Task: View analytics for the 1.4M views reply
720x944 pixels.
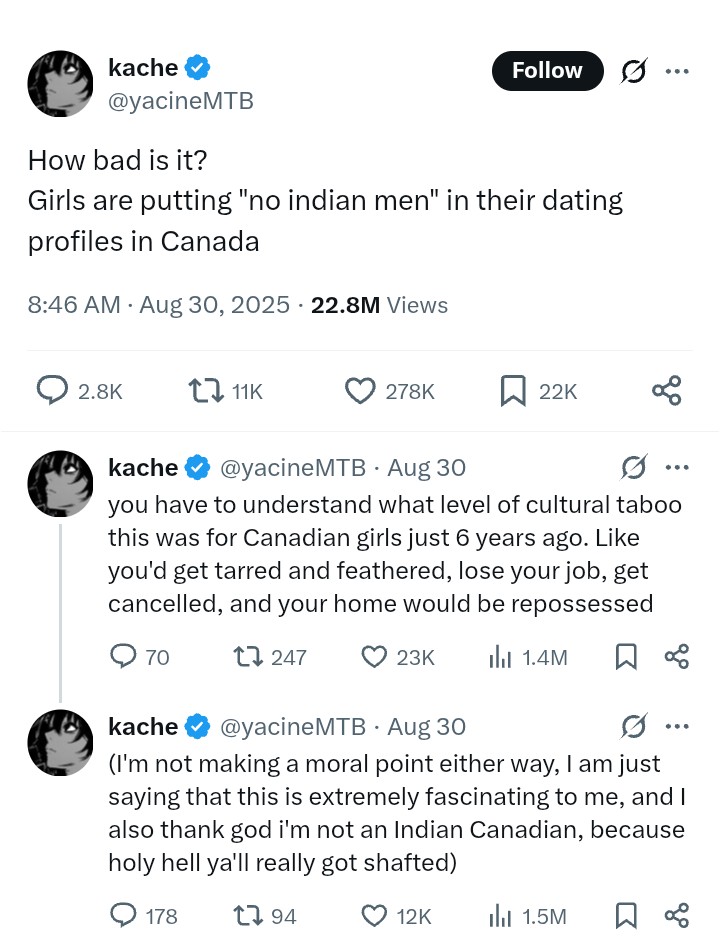Action: click(500, 656)
